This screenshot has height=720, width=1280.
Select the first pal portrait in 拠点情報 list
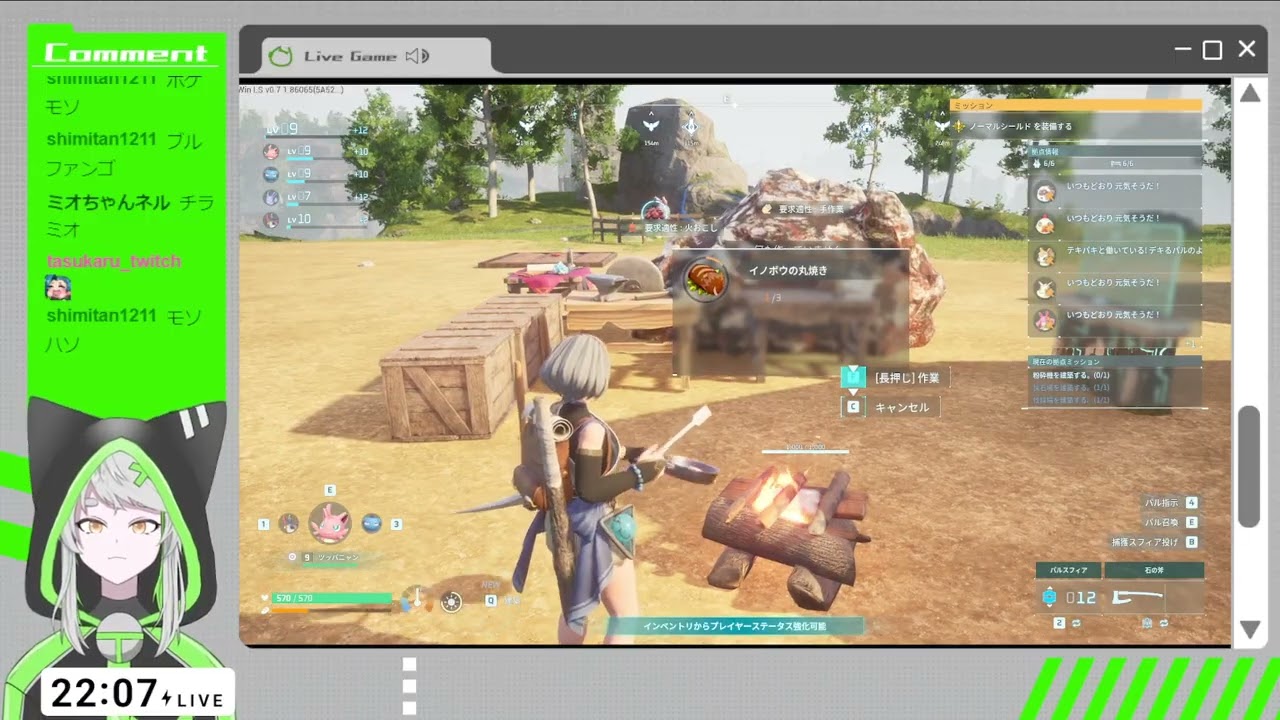point(1045,193)
